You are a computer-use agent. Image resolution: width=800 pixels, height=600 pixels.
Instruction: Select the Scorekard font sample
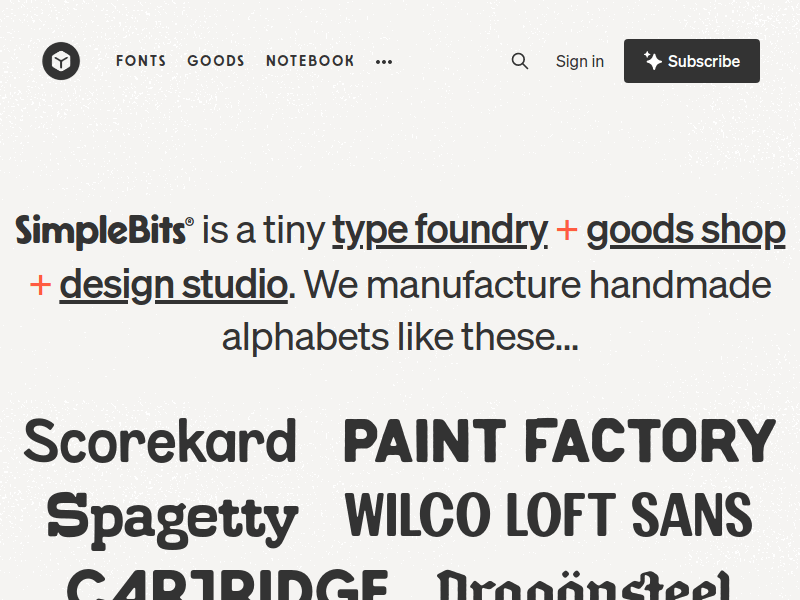pyautogui.click(x=160, y=441)
